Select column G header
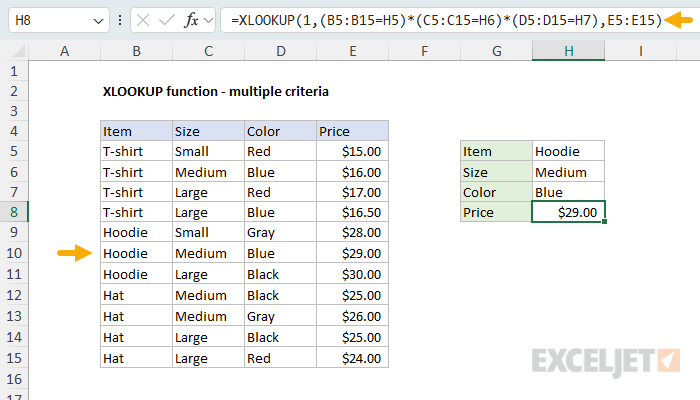 click(496, 51)
